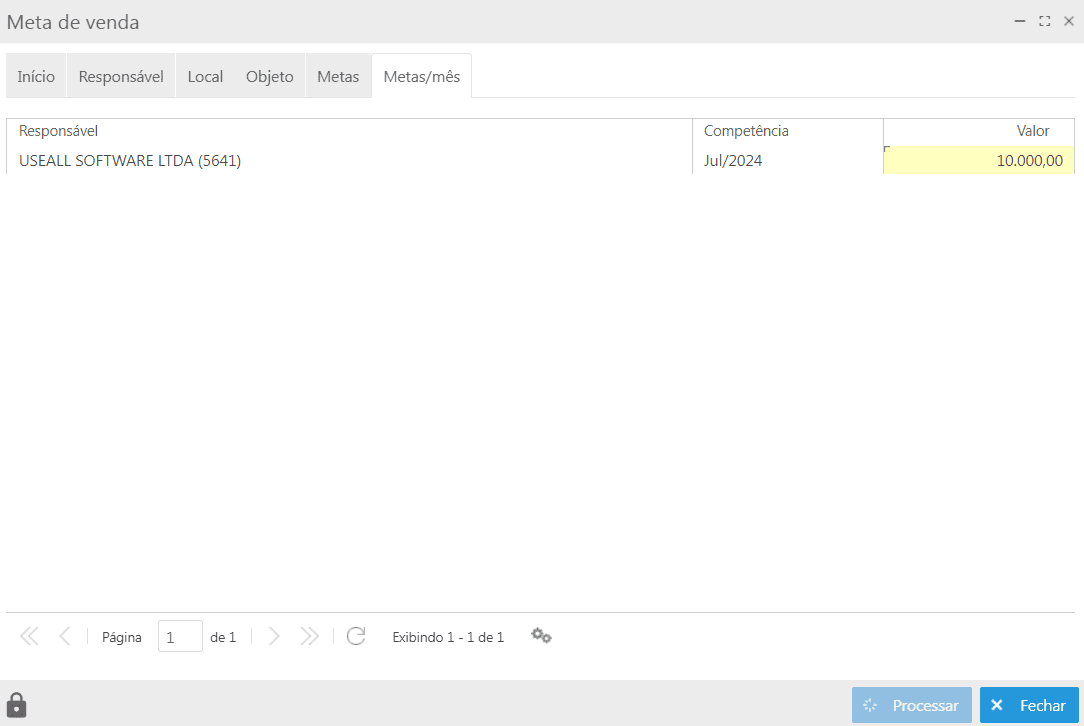Go to the first page of results
The height and width of the screenshot is (726, 1084).
click(29, 636)
